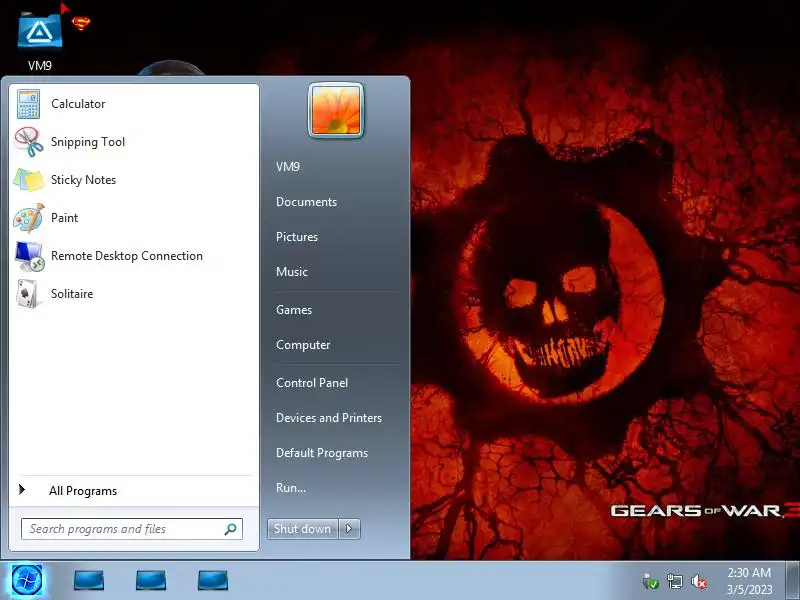Open Music library link

[x=292, y=272]
